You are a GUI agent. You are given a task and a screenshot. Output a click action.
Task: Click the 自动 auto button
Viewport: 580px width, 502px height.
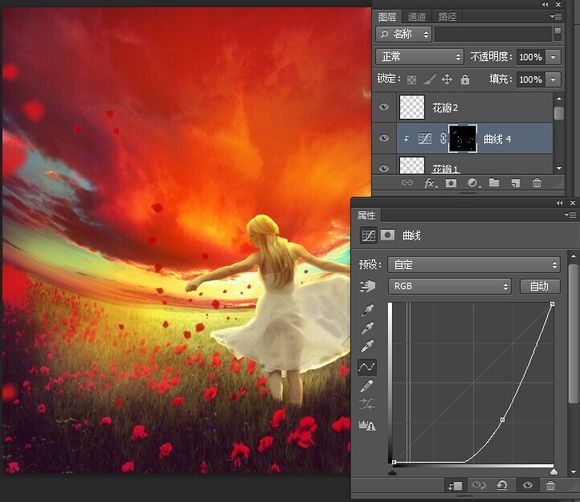pos(540,286)
